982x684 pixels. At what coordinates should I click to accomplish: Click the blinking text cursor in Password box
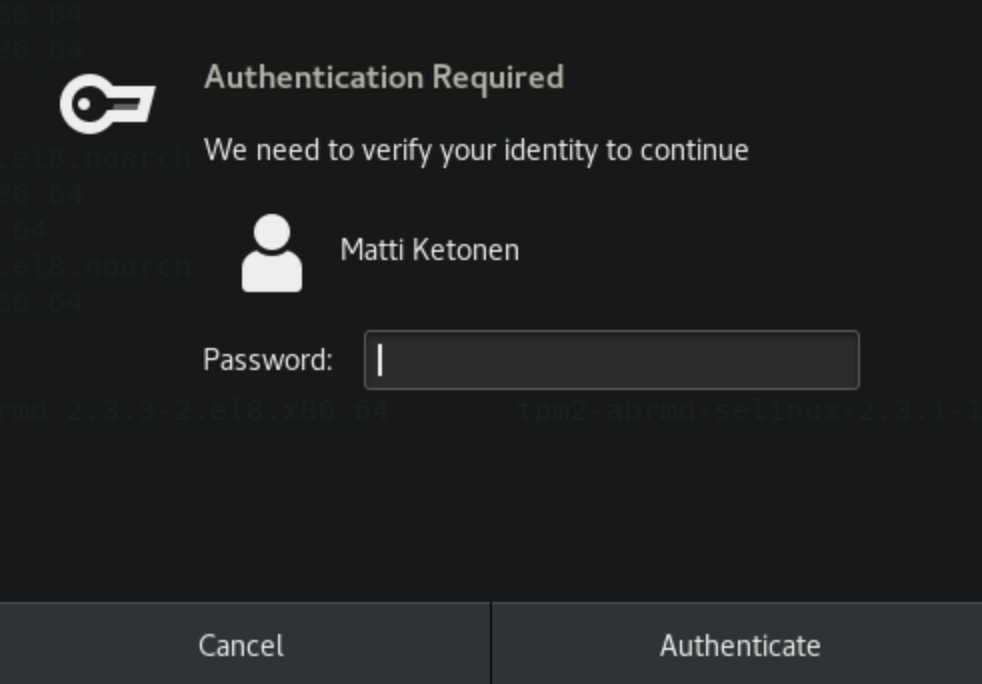coord(380,360)
